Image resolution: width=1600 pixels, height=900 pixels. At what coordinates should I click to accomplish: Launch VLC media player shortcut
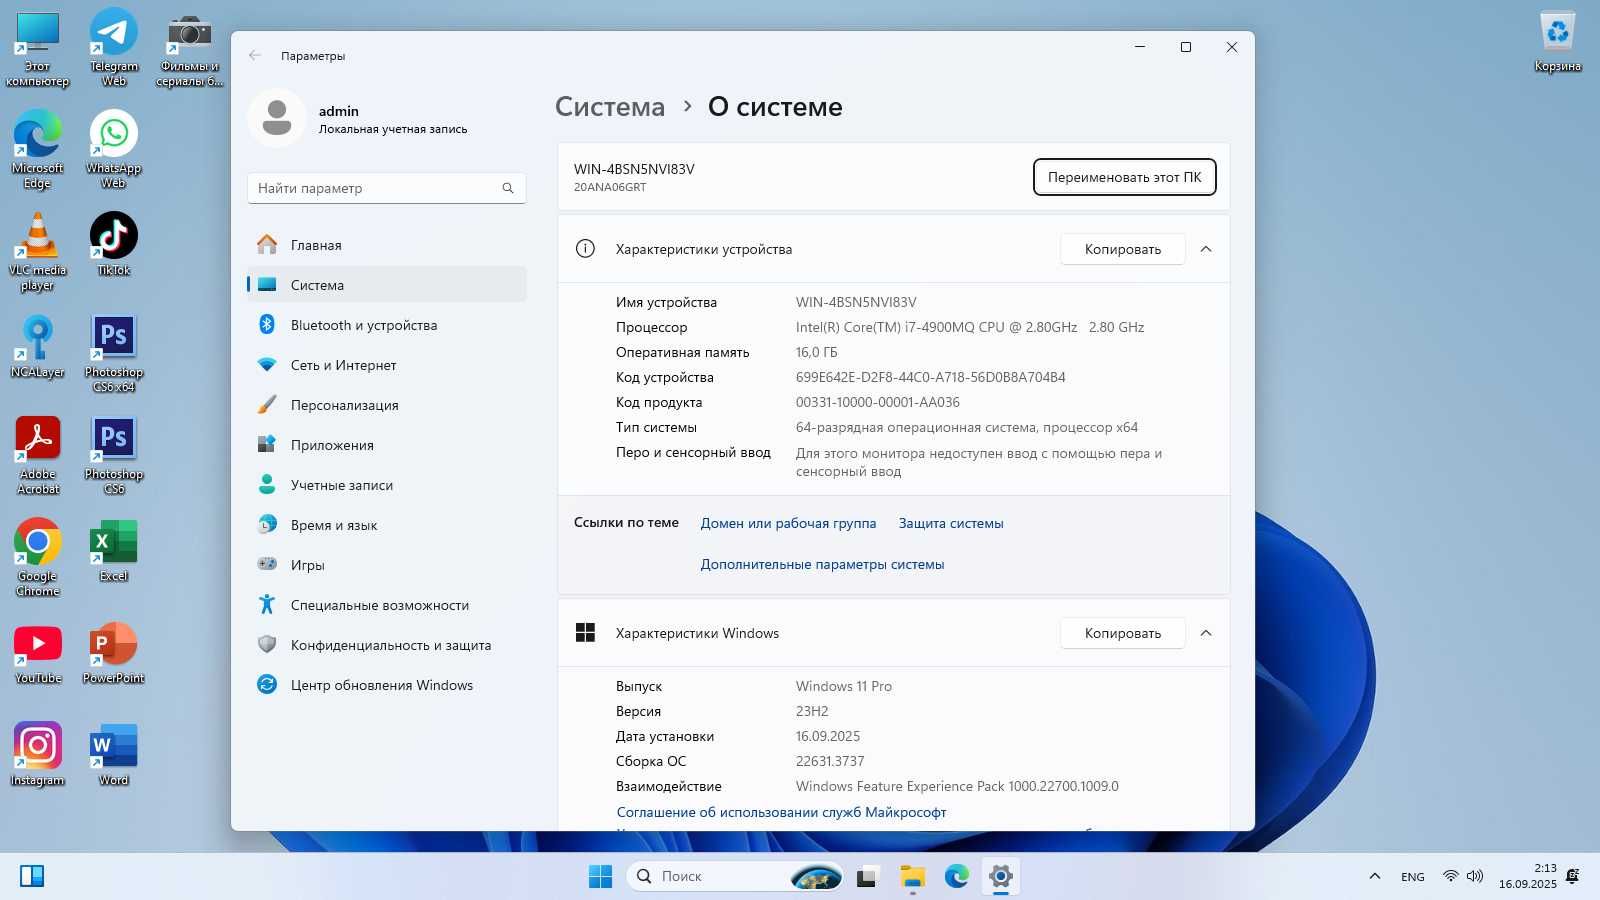(38, 251)
